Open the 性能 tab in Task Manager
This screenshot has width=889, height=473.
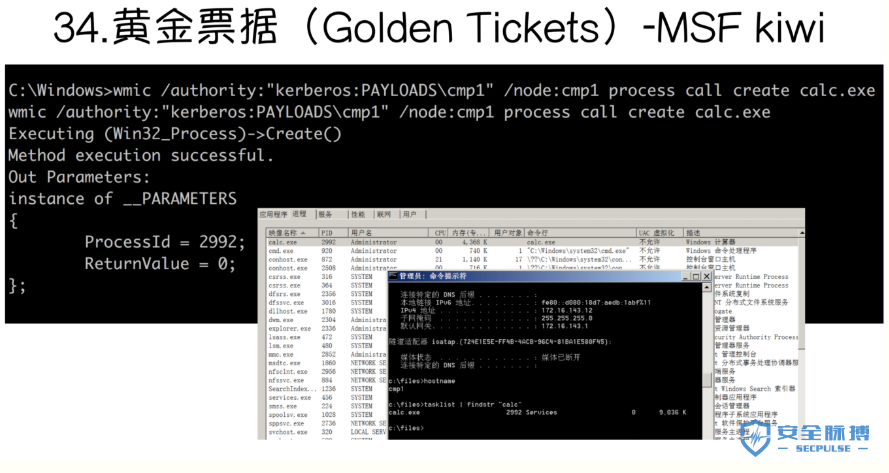pyautogui.click(x=358, y=214)
